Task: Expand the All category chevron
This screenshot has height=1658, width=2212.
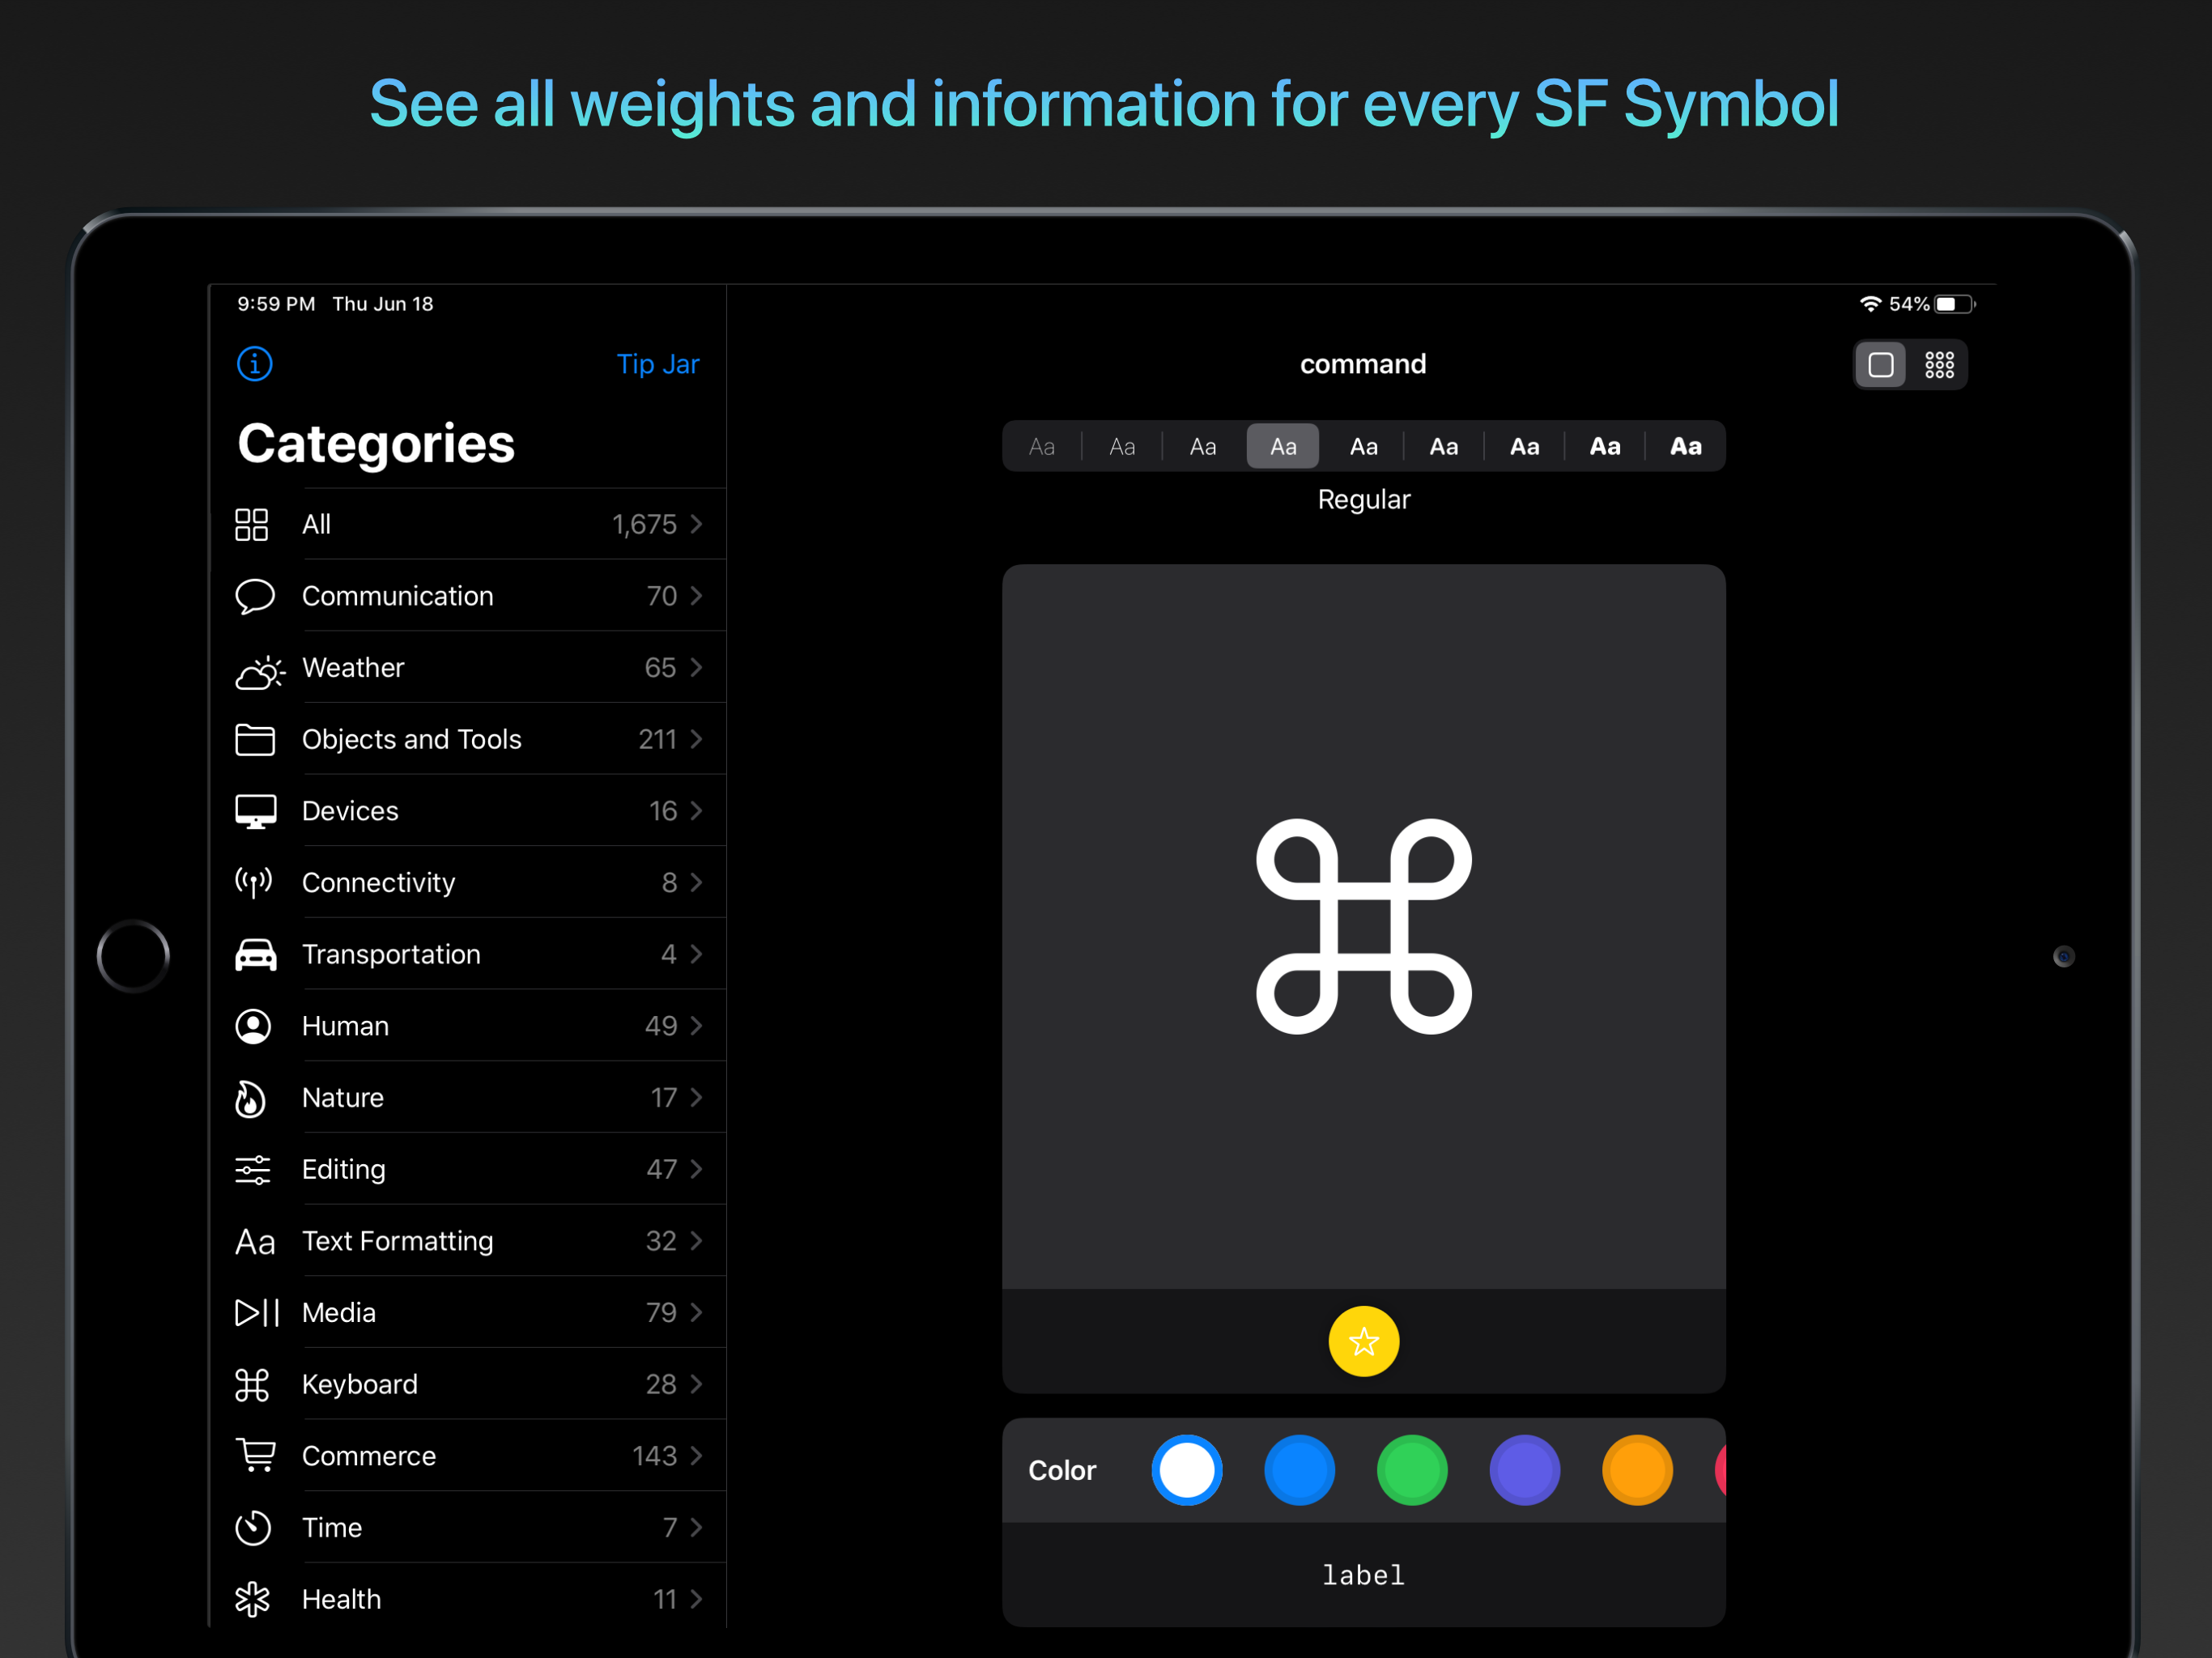Action: coord(696,525)
